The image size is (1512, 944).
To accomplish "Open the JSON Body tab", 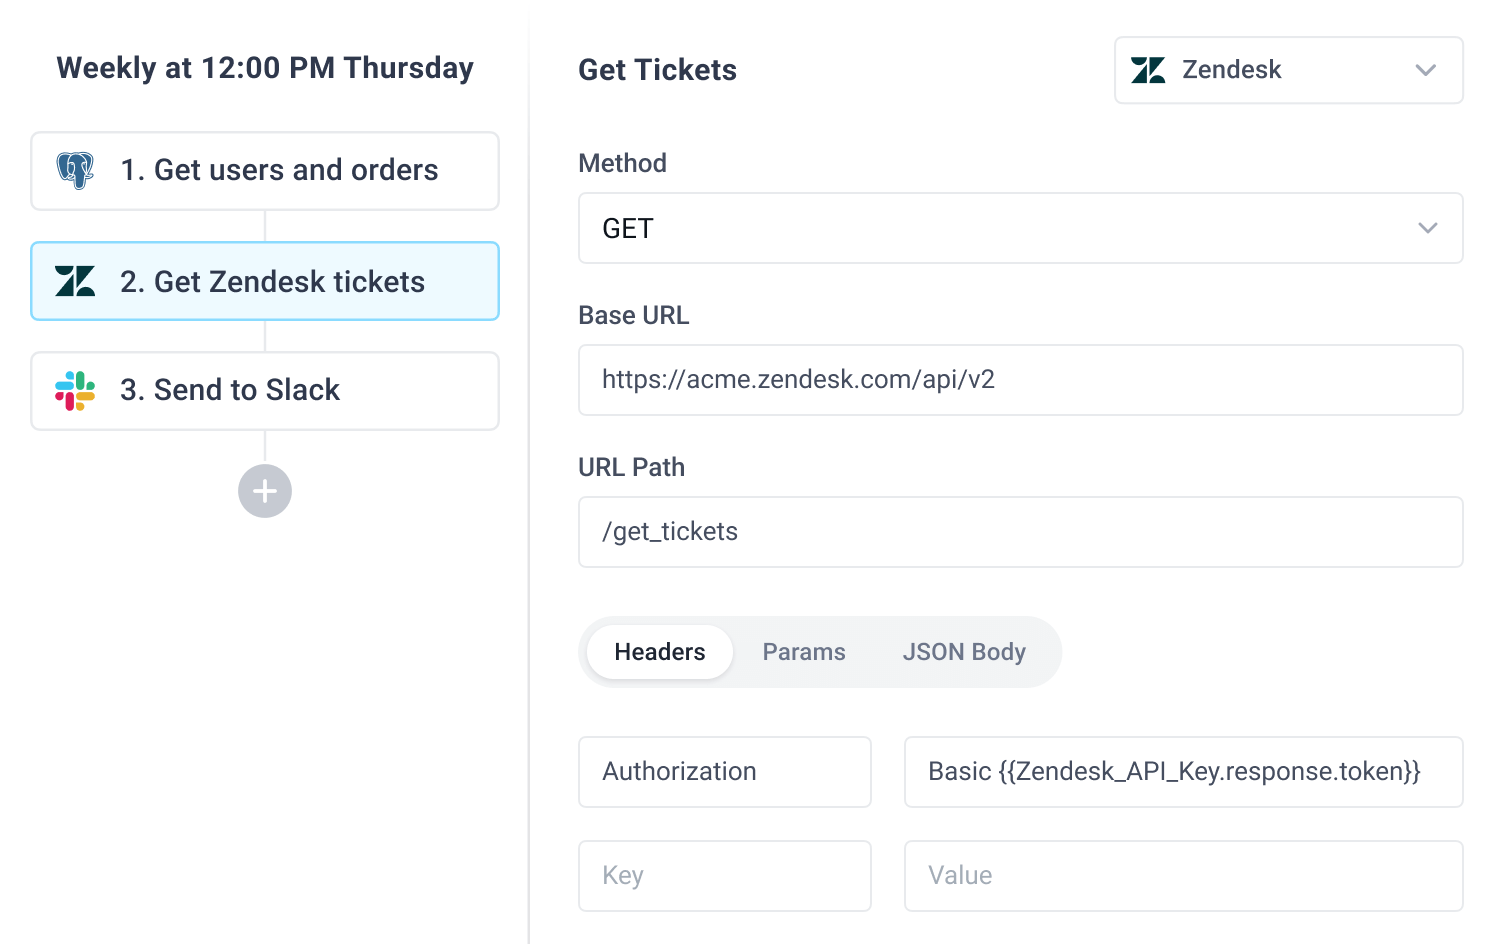I will coord(964,652).
